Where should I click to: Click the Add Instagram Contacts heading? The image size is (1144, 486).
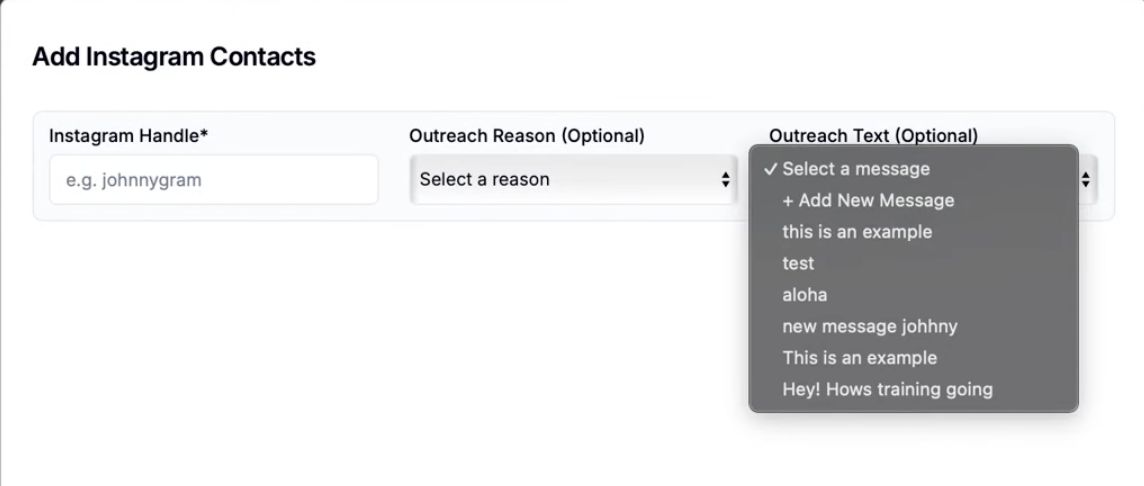(174, 57)
